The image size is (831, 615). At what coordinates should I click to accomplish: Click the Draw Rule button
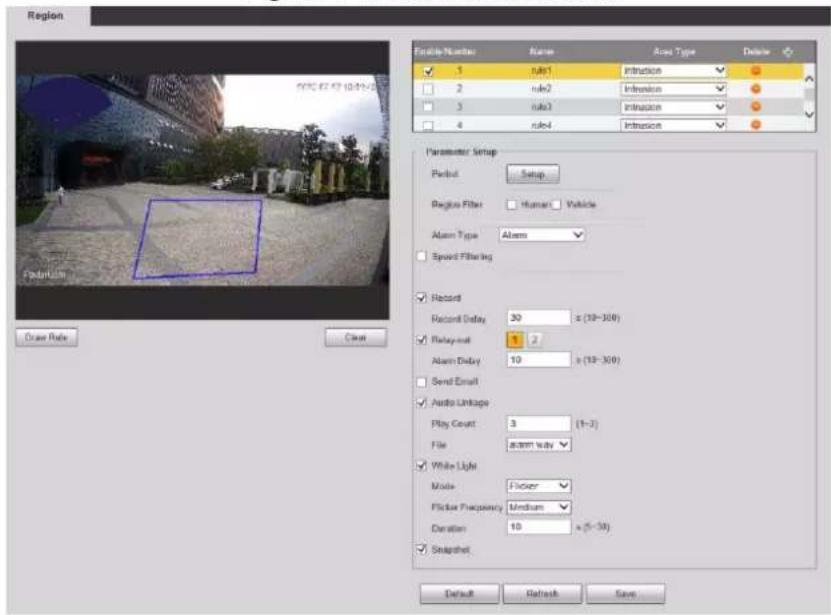[47, 337]
